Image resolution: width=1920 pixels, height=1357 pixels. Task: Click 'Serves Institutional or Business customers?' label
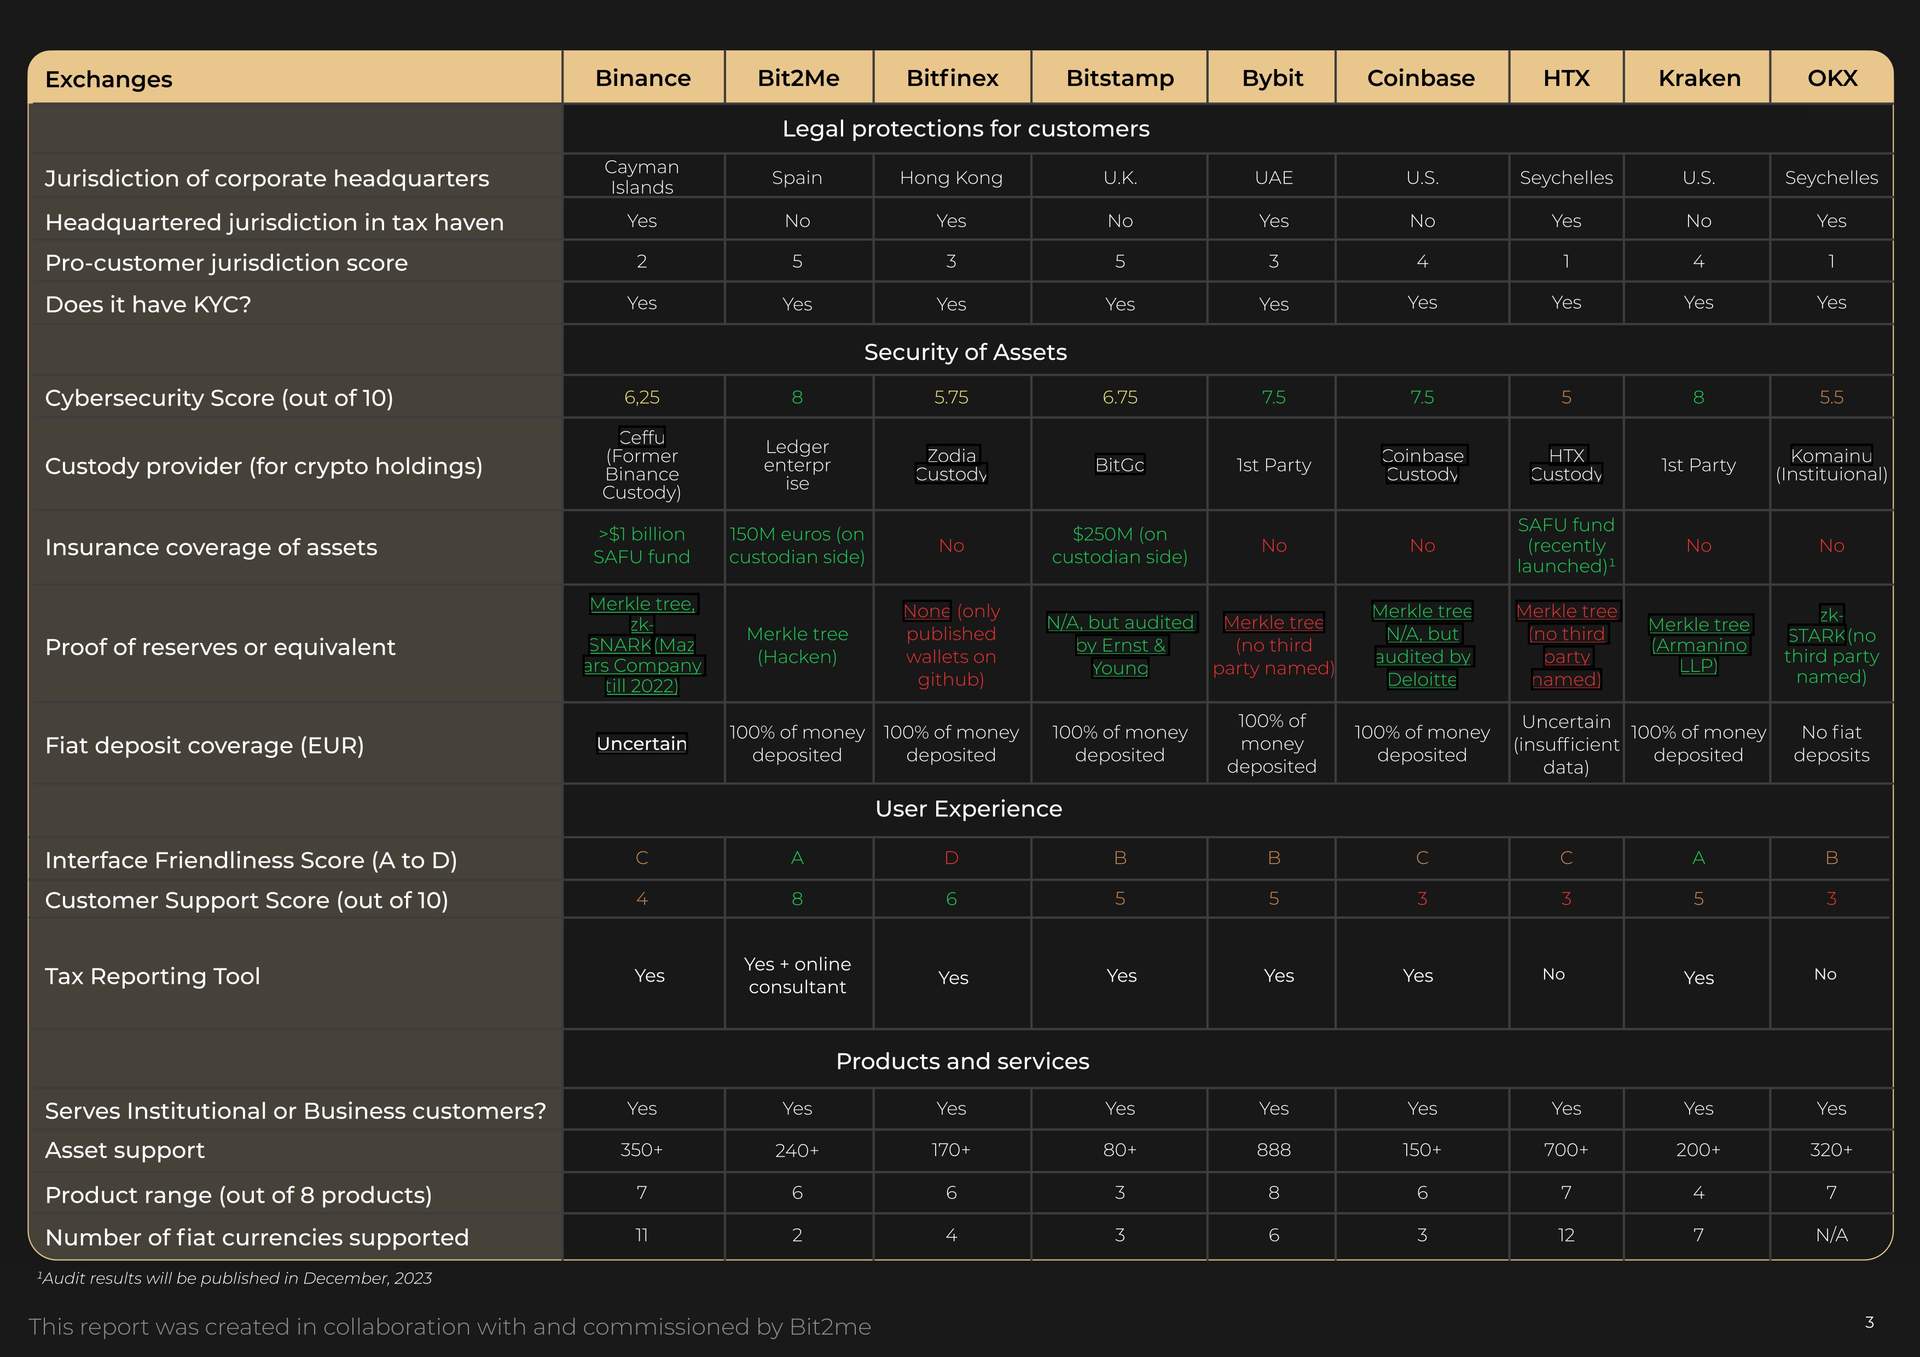pos(295,1111)
